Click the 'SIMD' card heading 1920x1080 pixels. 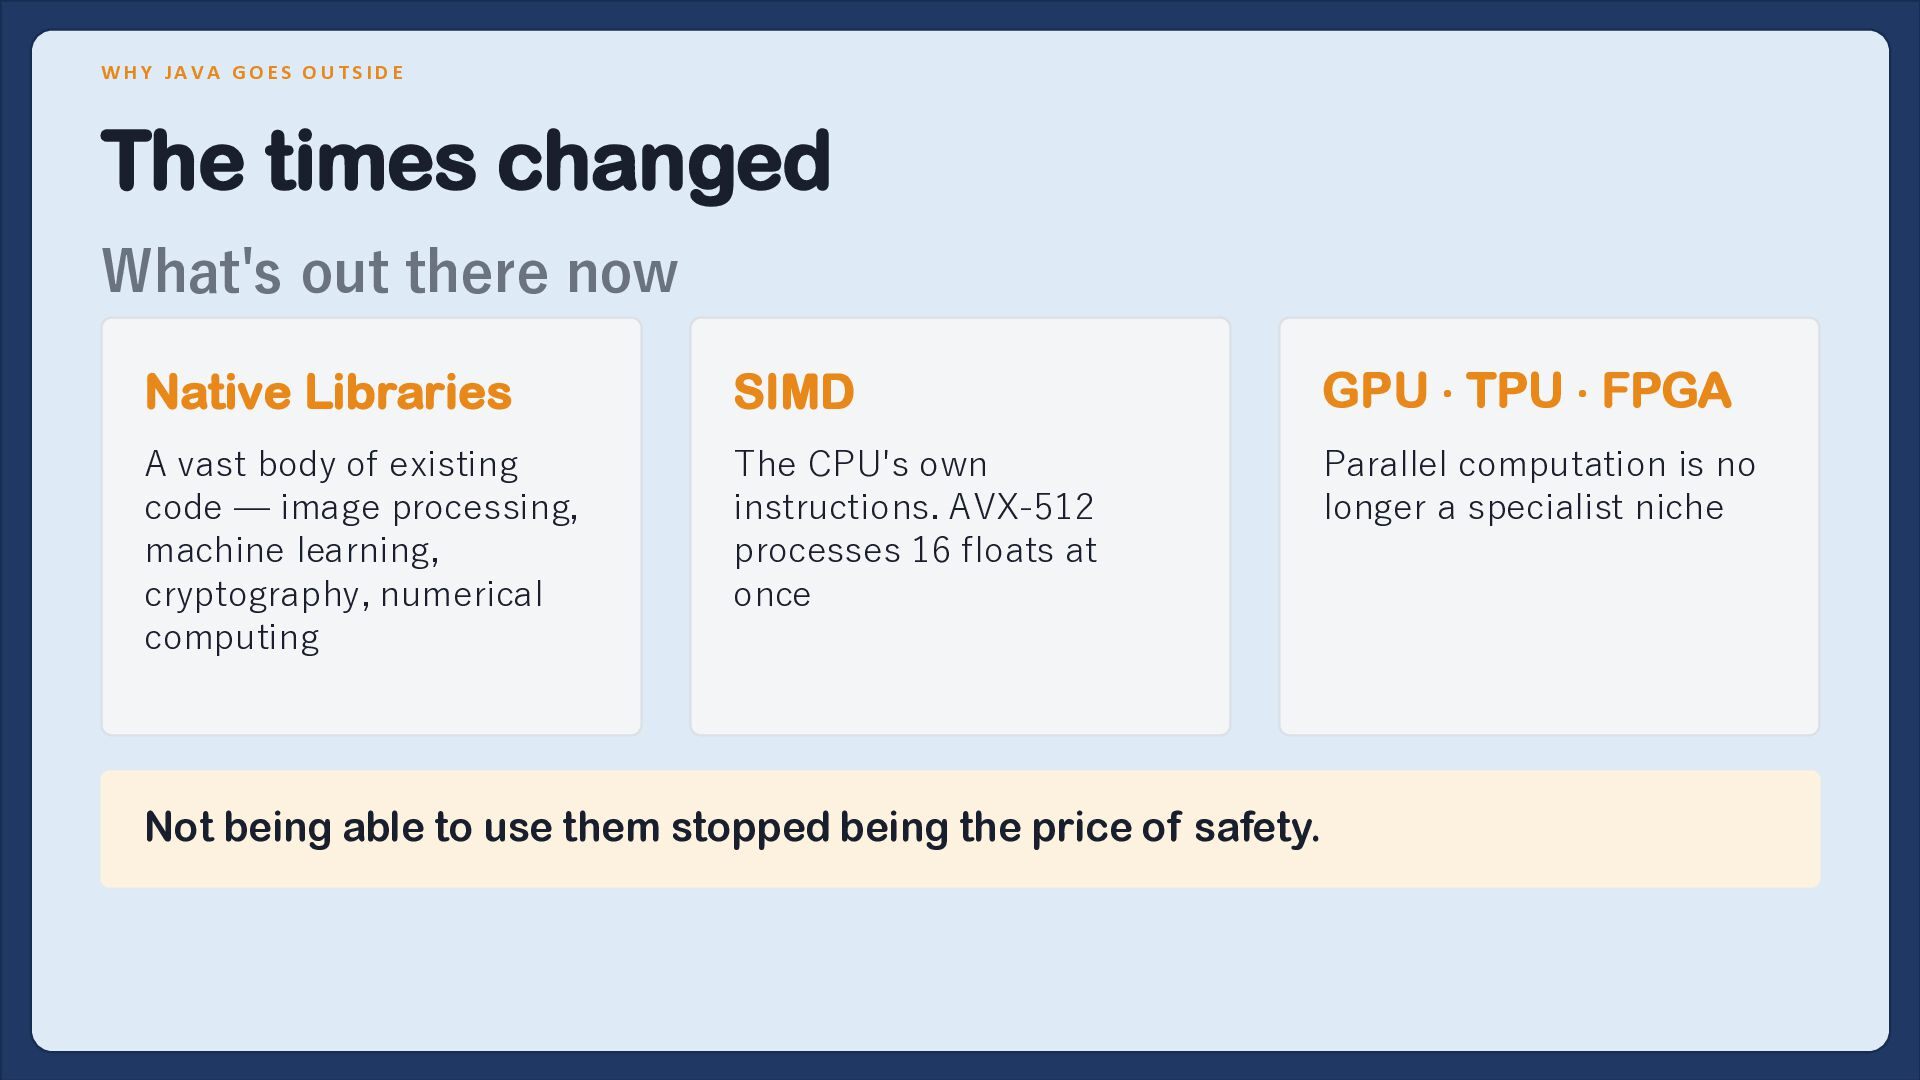pos(794,391)
